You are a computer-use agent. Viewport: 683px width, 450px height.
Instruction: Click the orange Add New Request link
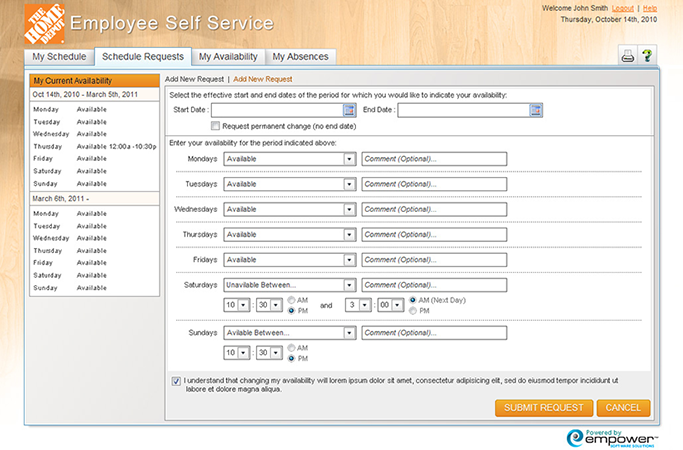point(263,78)
